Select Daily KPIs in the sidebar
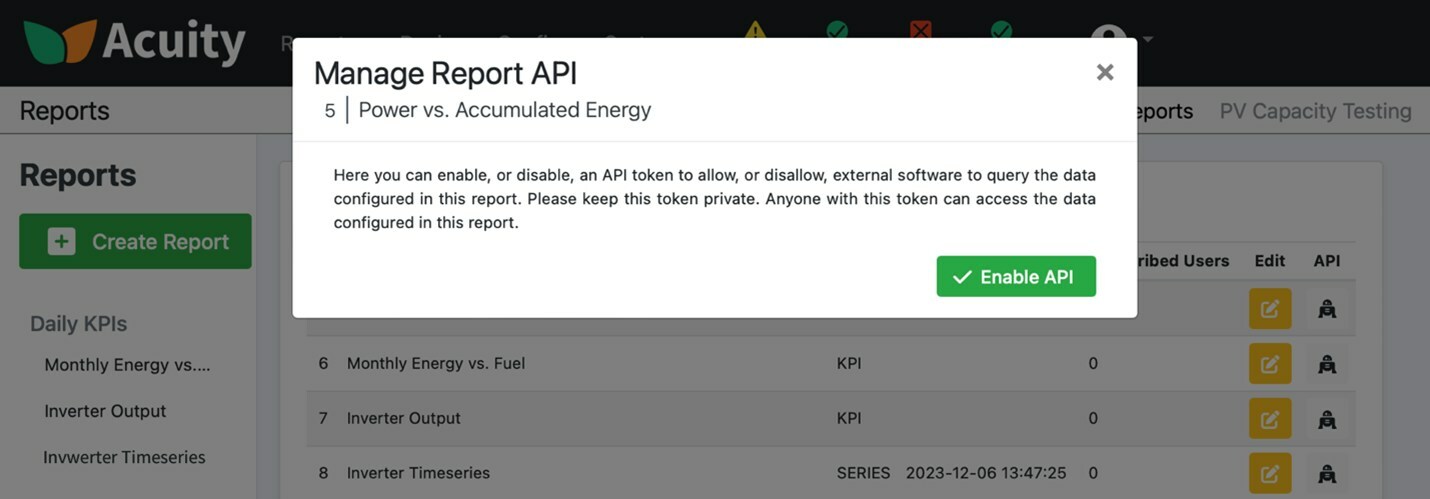This screenshot has width=1430, height=499. [x=78, y=324]
